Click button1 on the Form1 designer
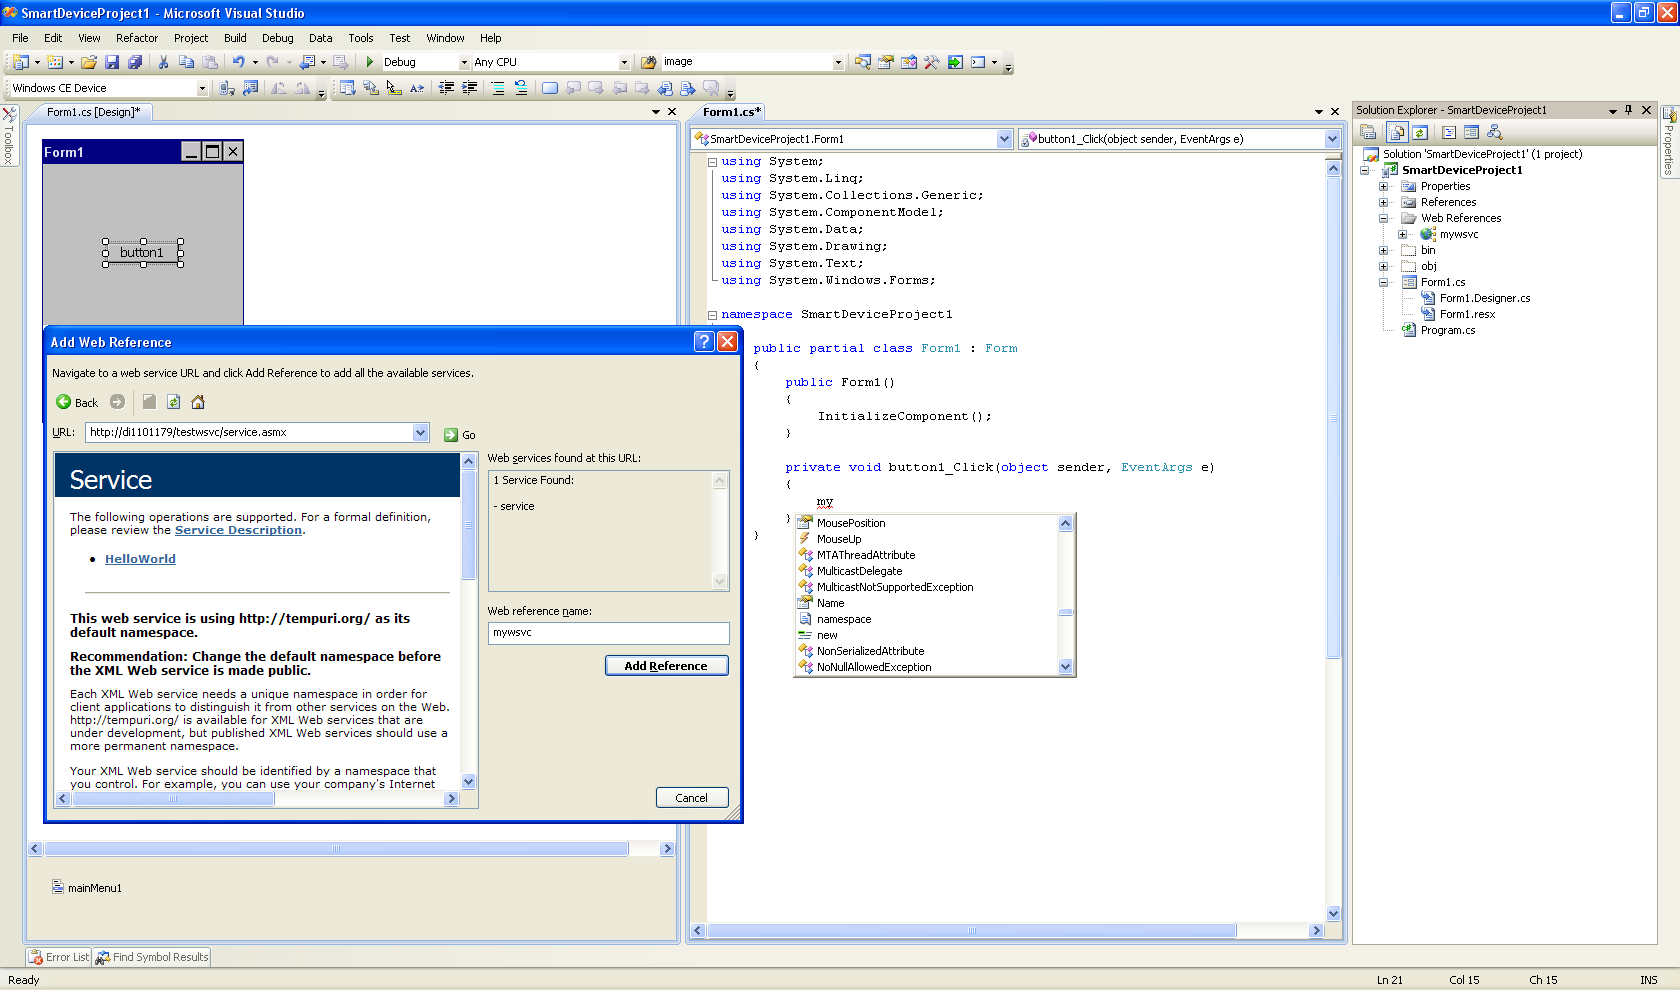 (142, 252)
